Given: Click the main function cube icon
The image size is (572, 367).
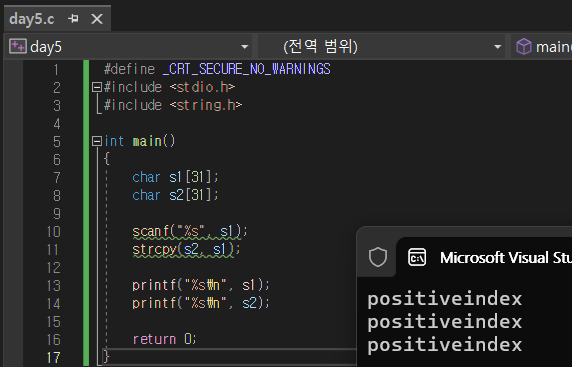Looking at the screenshot, I should [523, 47].
